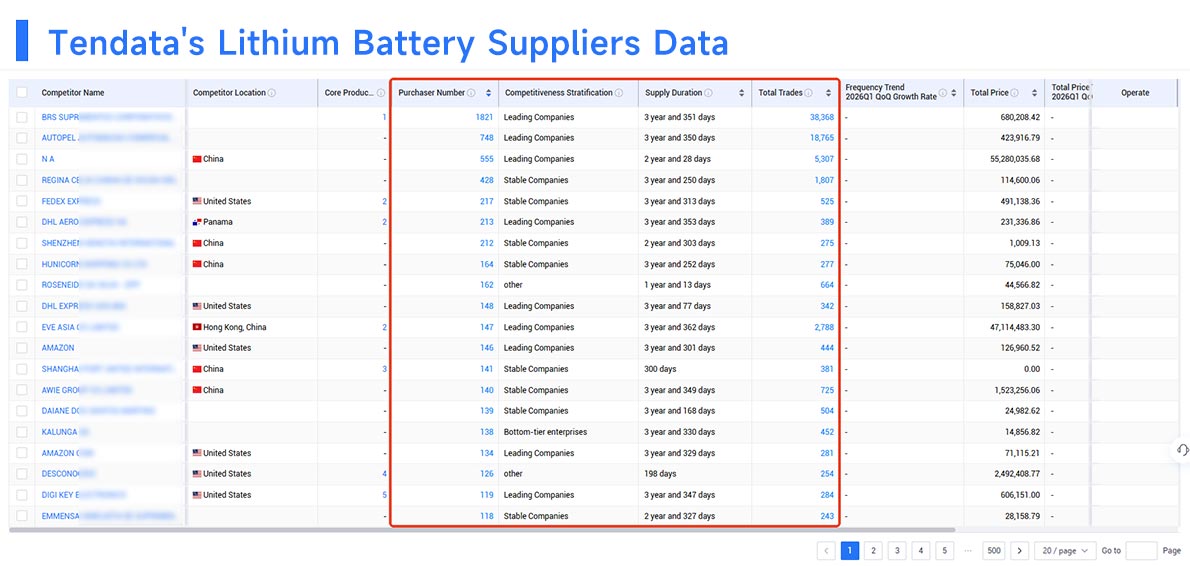Select the DIGI KEY row checkbox
Viewport: 1190px width, 566px height.
coord(22,495)
